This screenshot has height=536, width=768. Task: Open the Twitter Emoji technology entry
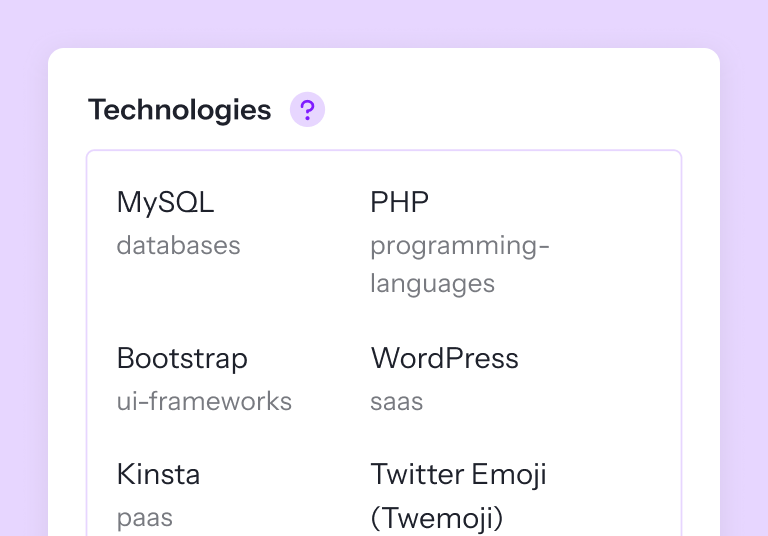pyautogui.click(x=458, y=474)
